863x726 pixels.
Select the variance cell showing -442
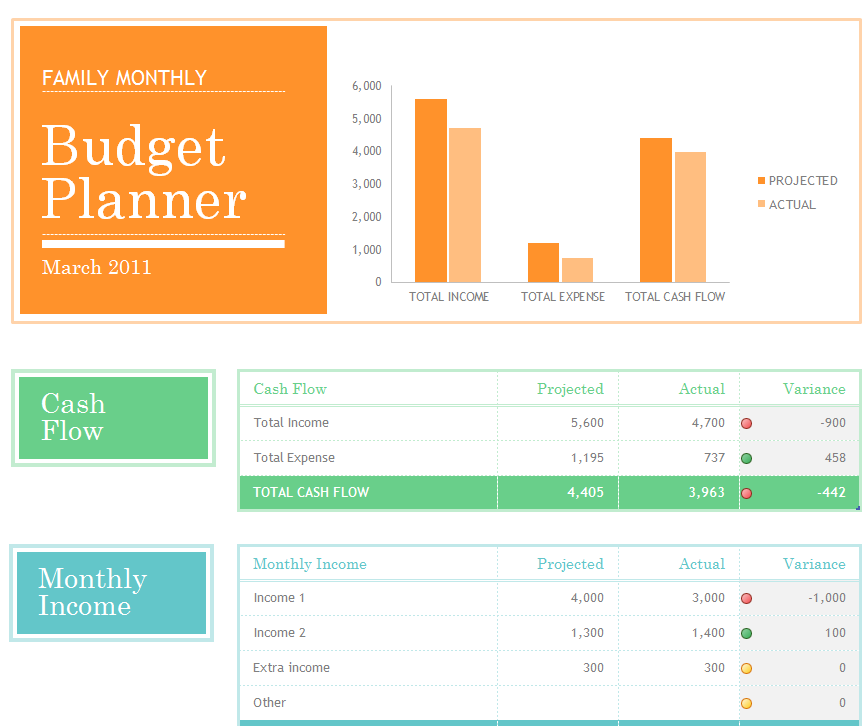800,493
